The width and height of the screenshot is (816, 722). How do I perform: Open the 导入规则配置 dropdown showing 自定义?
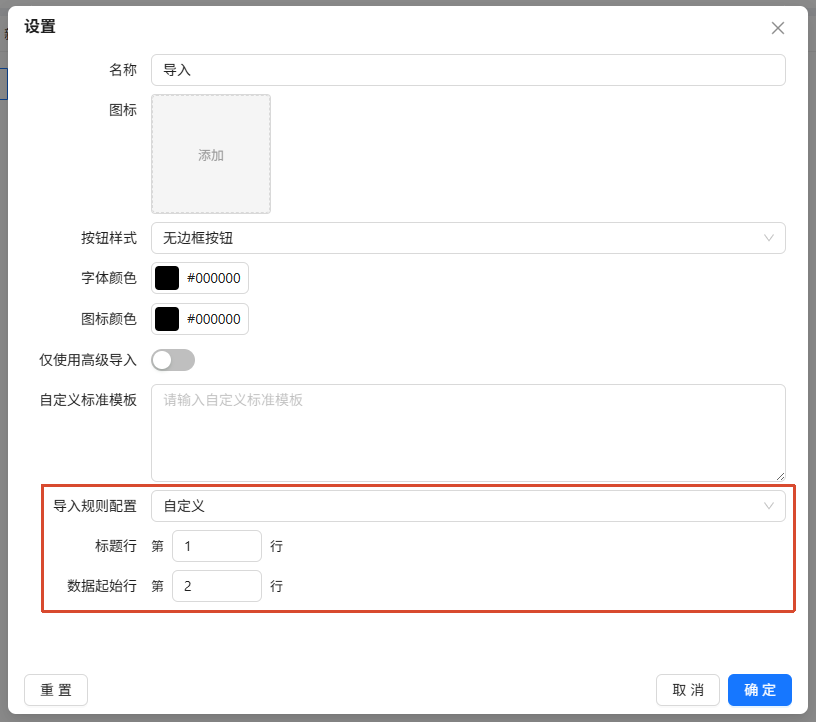(x=468, y=506)
